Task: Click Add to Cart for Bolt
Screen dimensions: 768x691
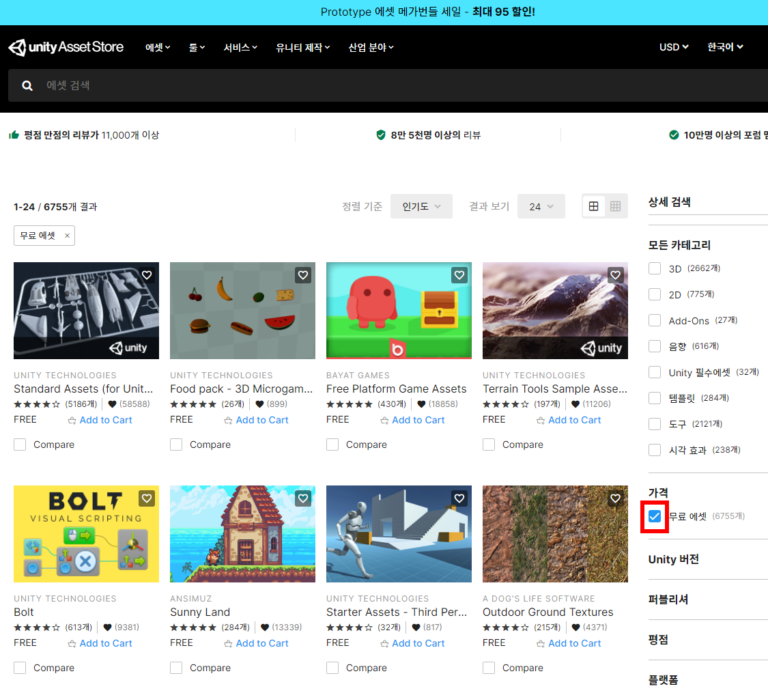Action: 105,643
